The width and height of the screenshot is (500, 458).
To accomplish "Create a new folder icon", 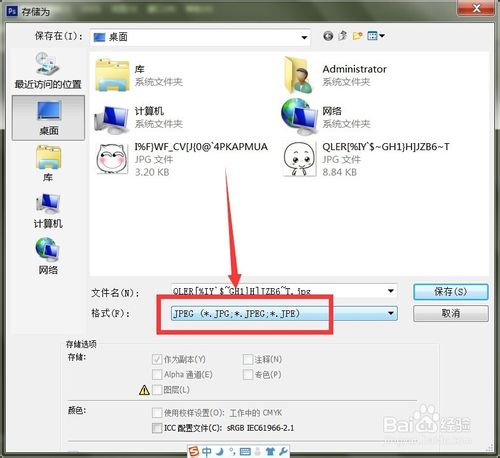I will pyautogui.click(x=357, y=36).
